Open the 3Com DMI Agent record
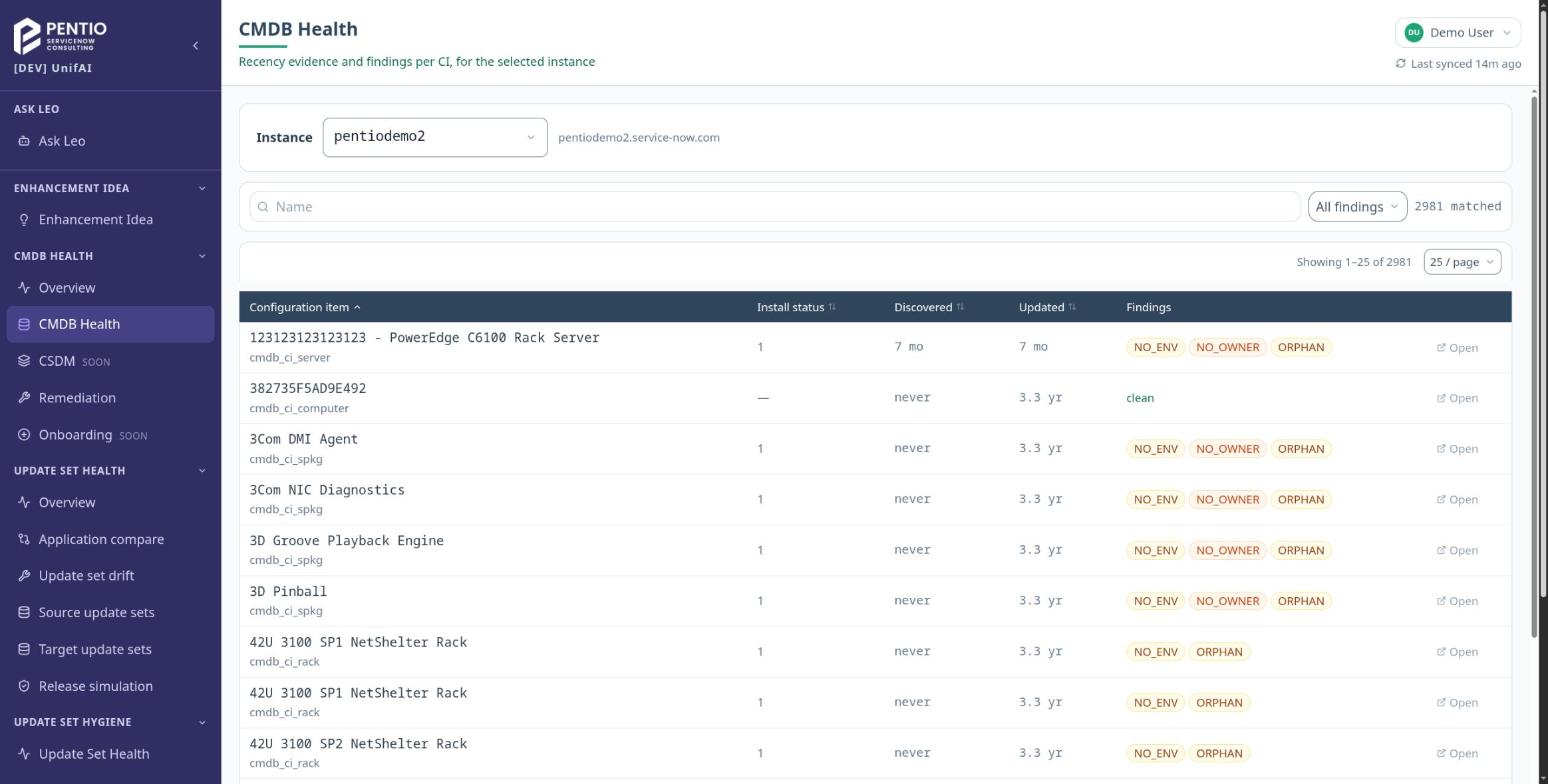This screenshot has width=1548, height=784. [1457, 449]
